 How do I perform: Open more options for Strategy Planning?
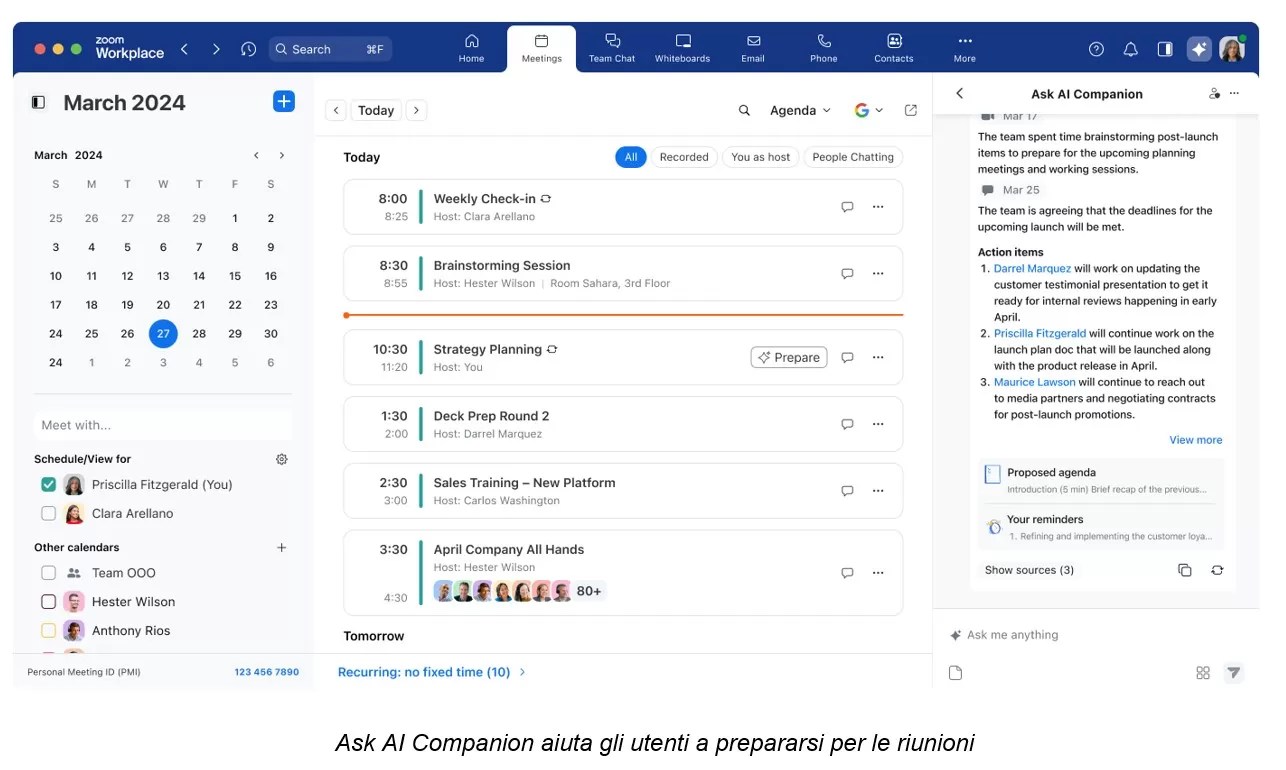click(x=878, y=357)
